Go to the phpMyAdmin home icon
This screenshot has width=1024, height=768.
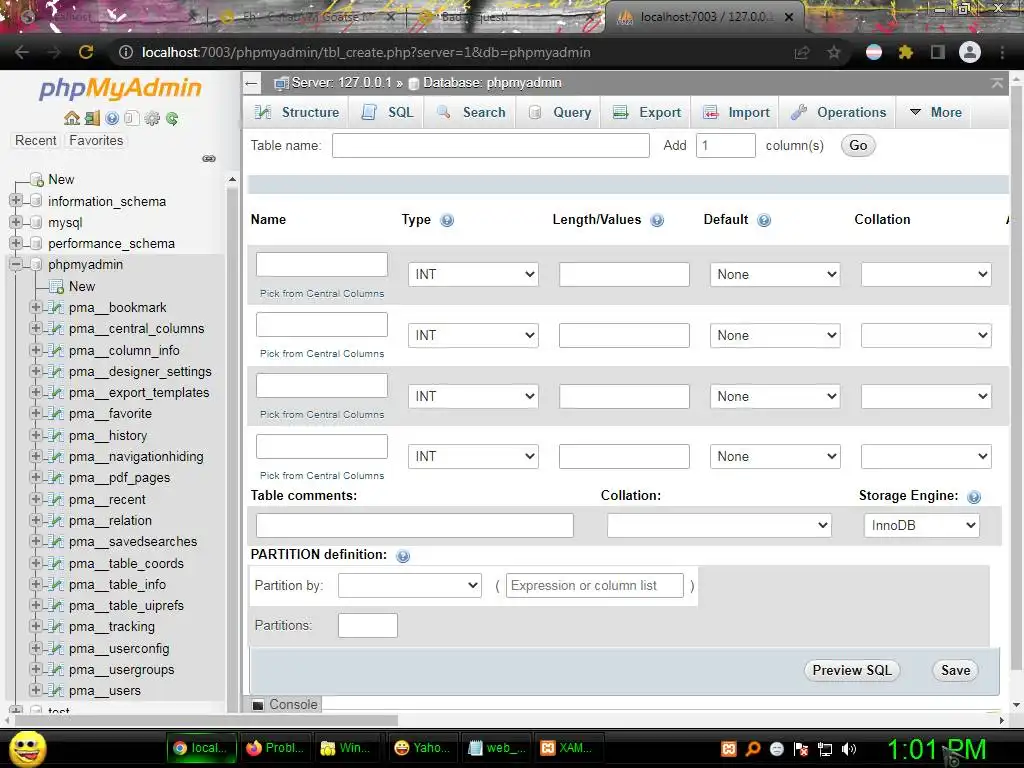coord(72,118)
